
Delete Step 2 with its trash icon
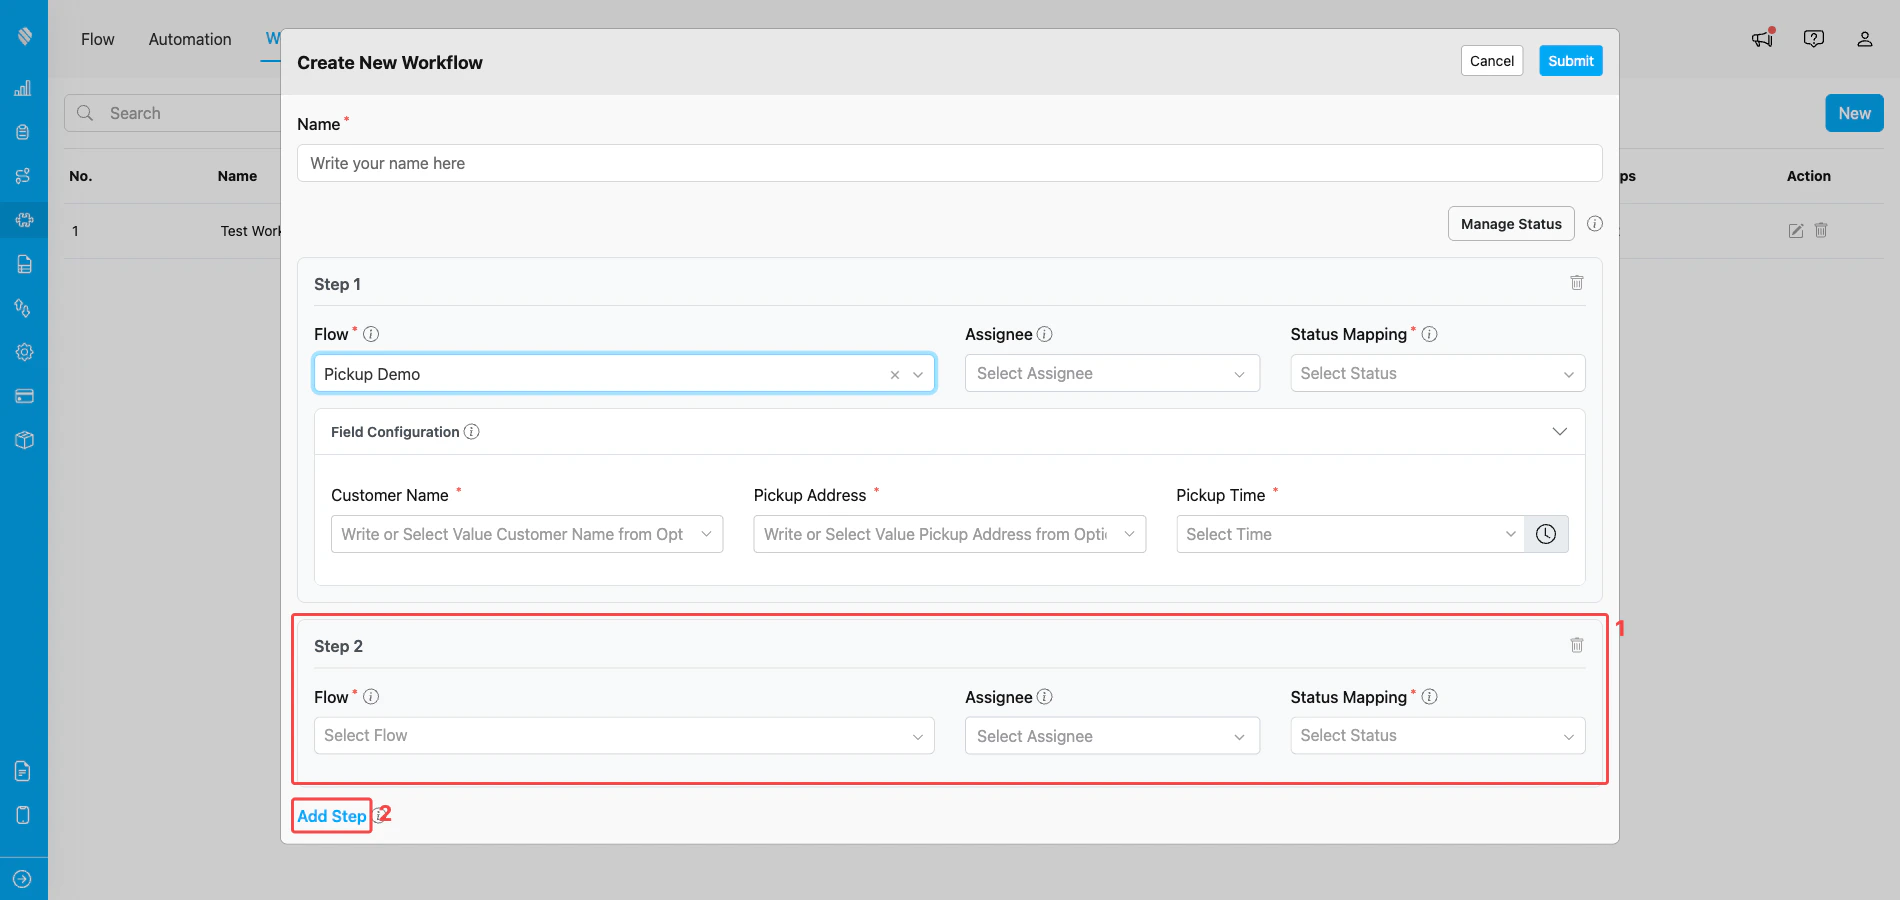pos(1577,645)
